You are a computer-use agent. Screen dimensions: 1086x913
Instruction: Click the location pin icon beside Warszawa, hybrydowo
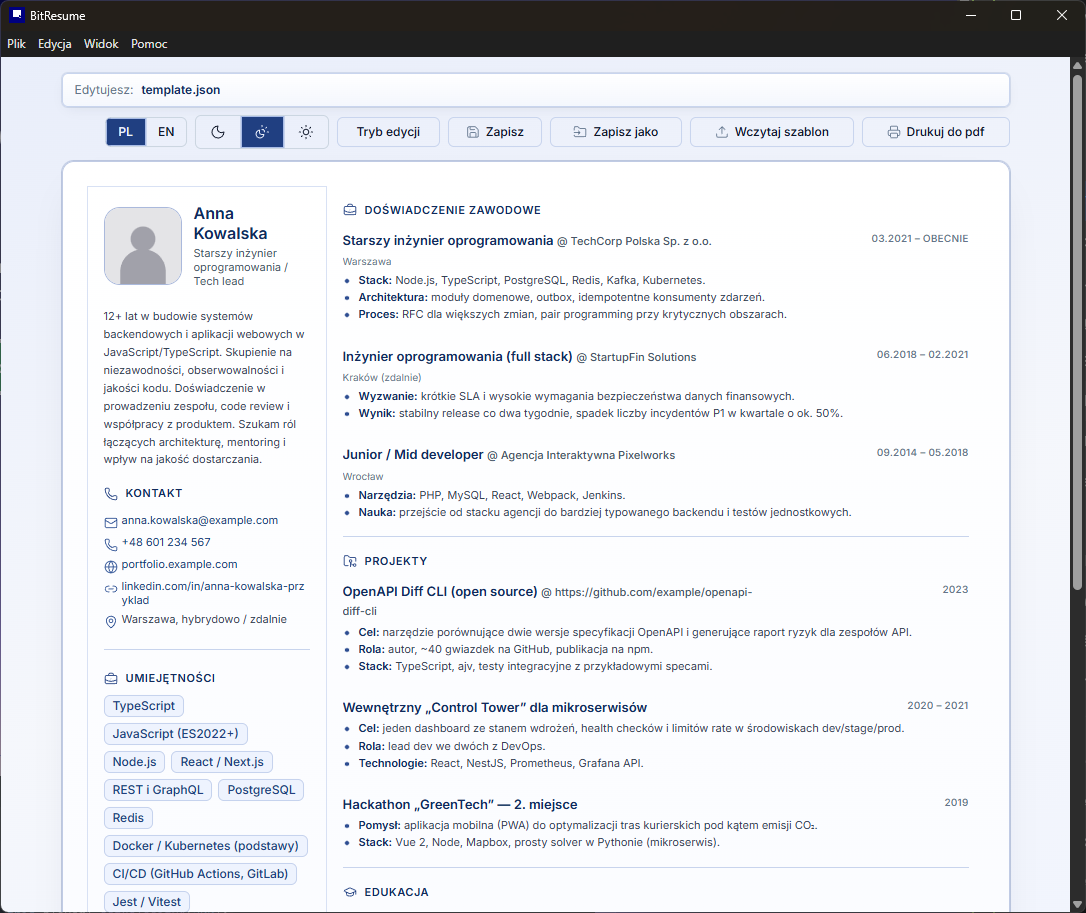tap(110, 619)
